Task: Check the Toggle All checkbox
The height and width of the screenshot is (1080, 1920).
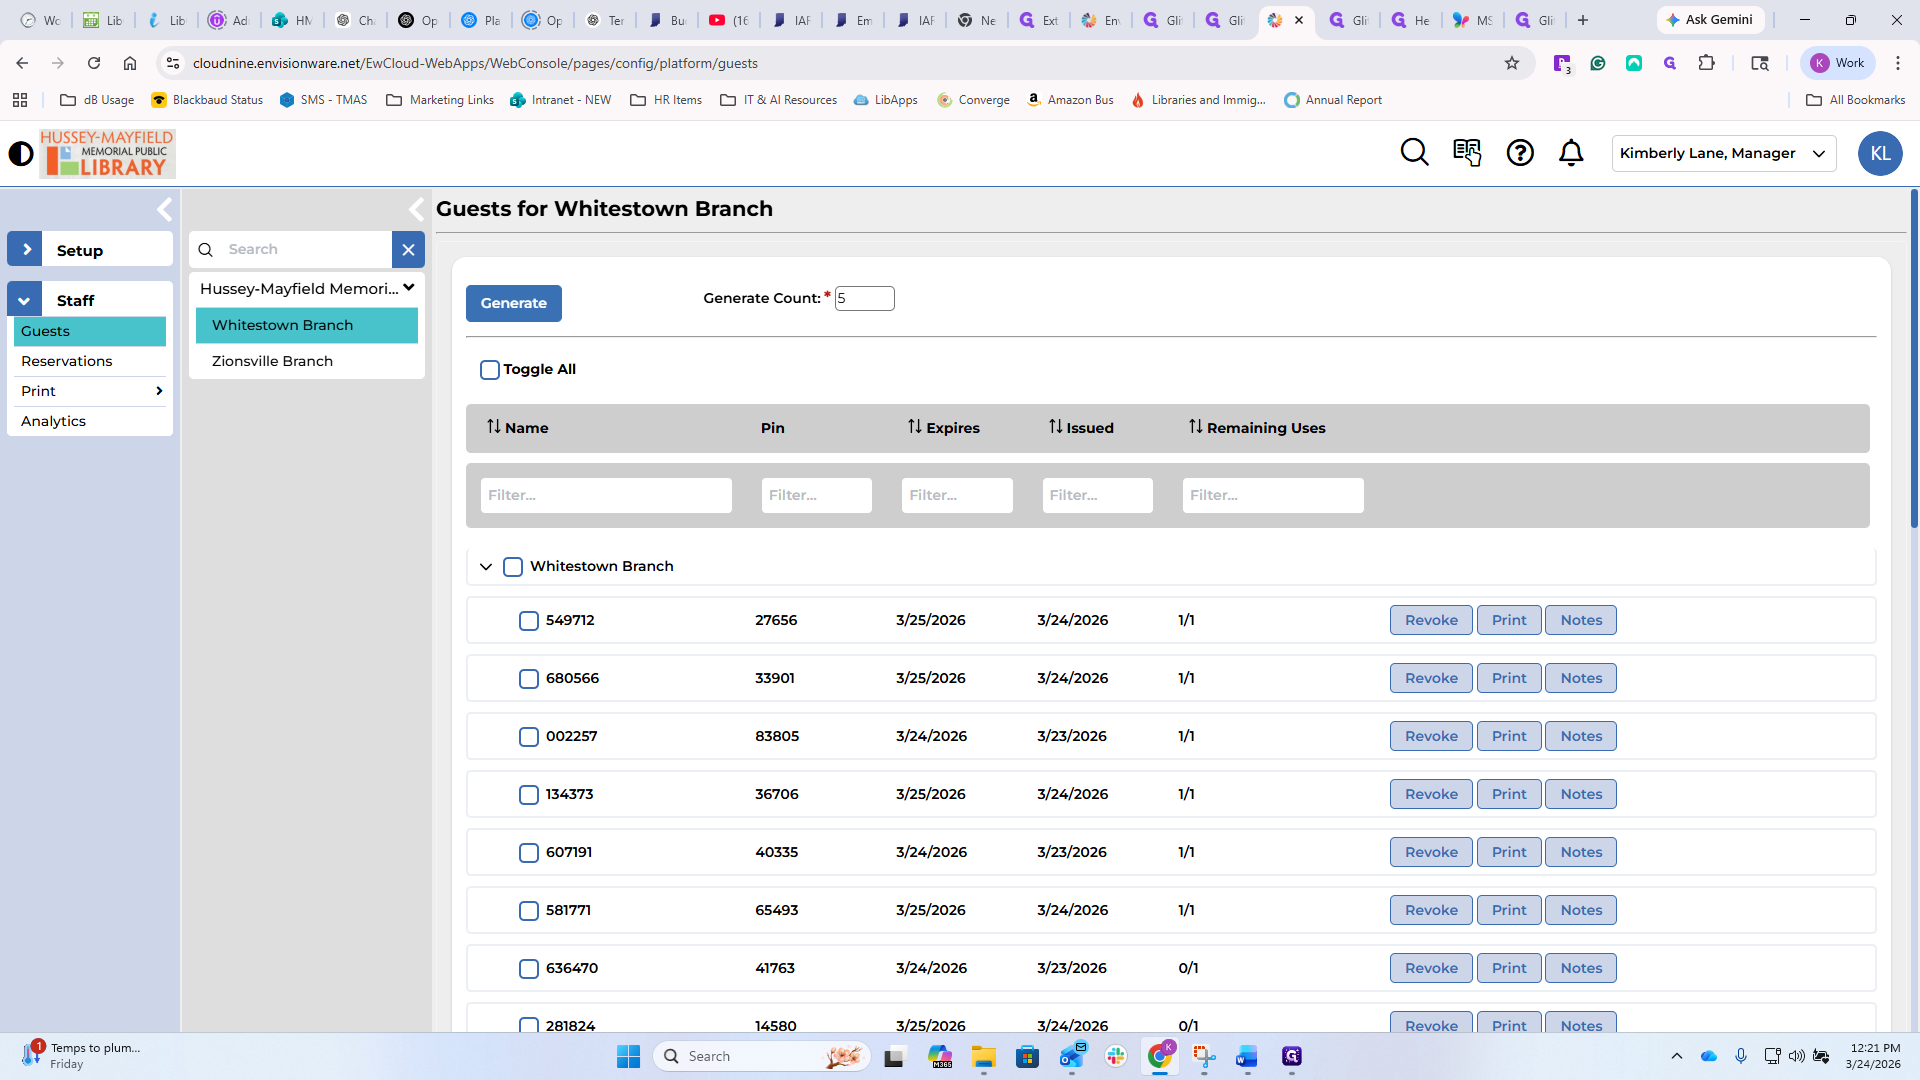Action: point(490,370)
